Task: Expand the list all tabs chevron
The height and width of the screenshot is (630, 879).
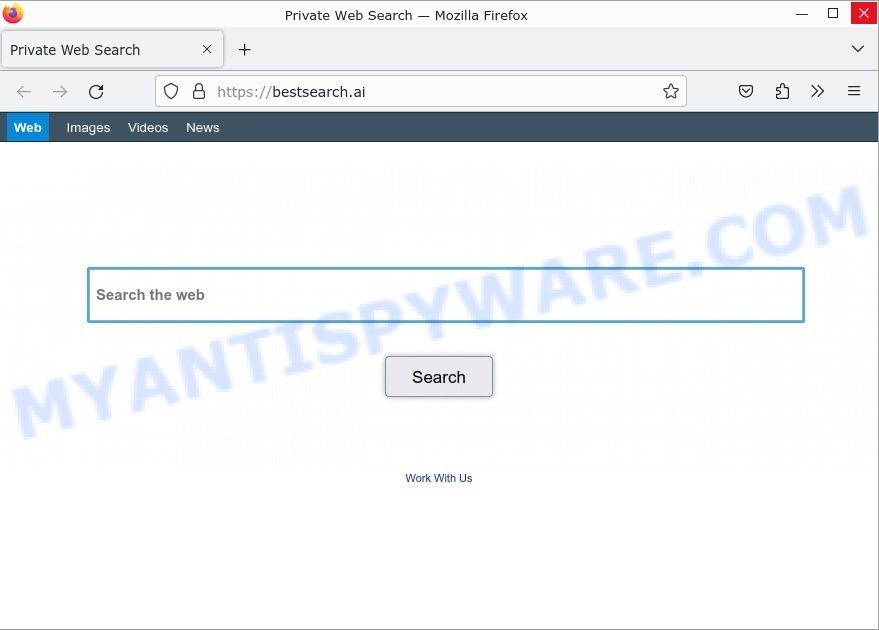Action: (x=857, y=49)
